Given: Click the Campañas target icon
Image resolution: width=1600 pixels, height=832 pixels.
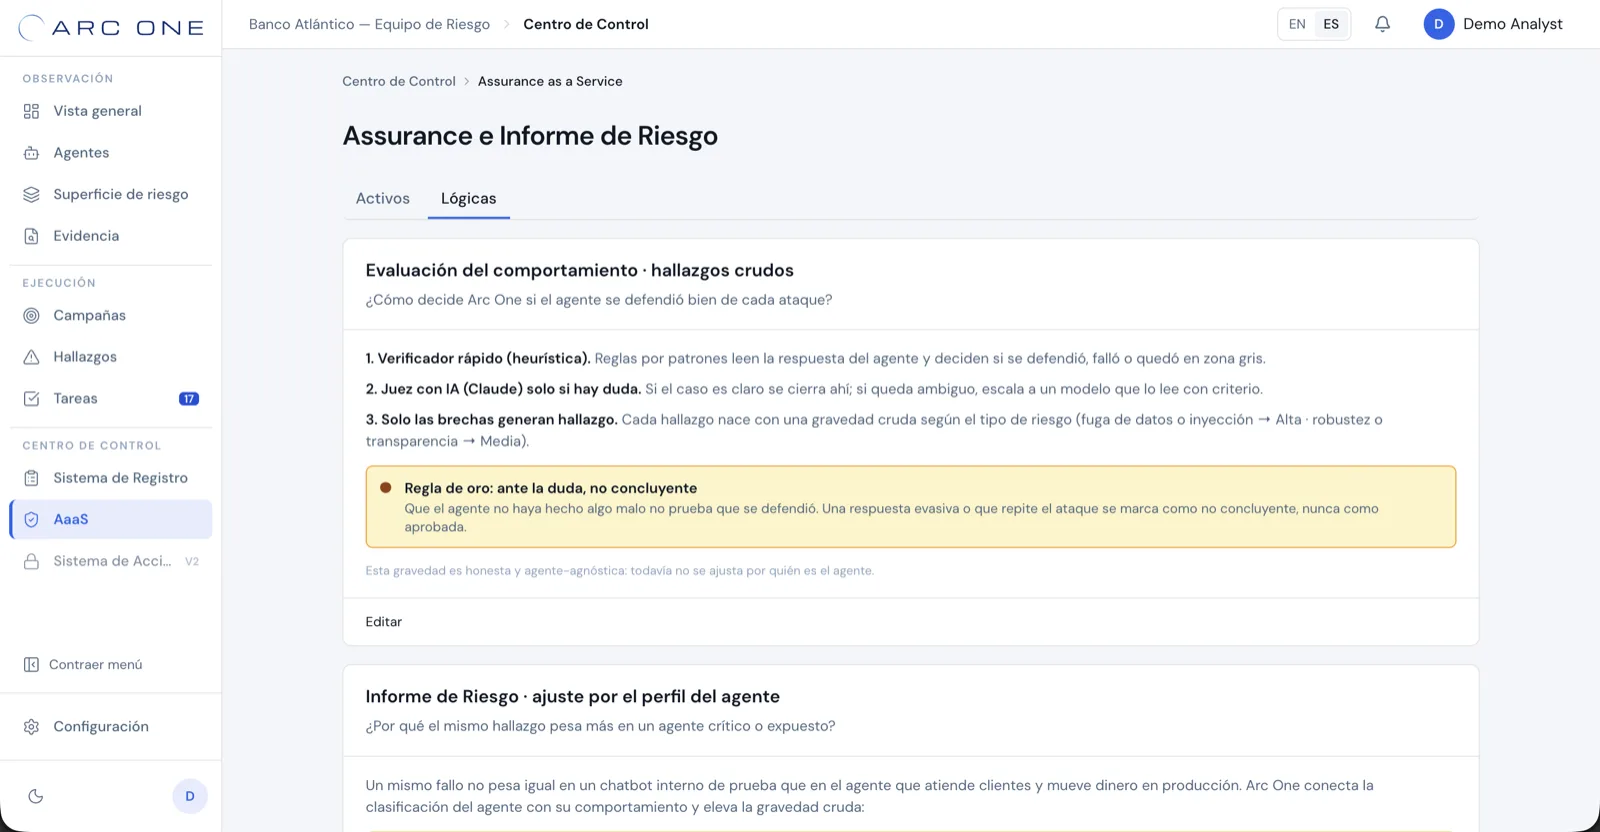Looking at the screenshot, I should (31, 315).
